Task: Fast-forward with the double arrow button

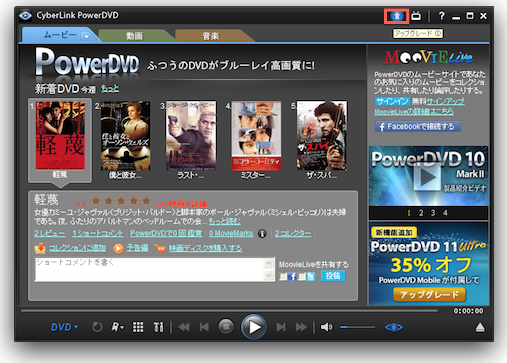Action: pyautogui.click(x=301, y=327)
